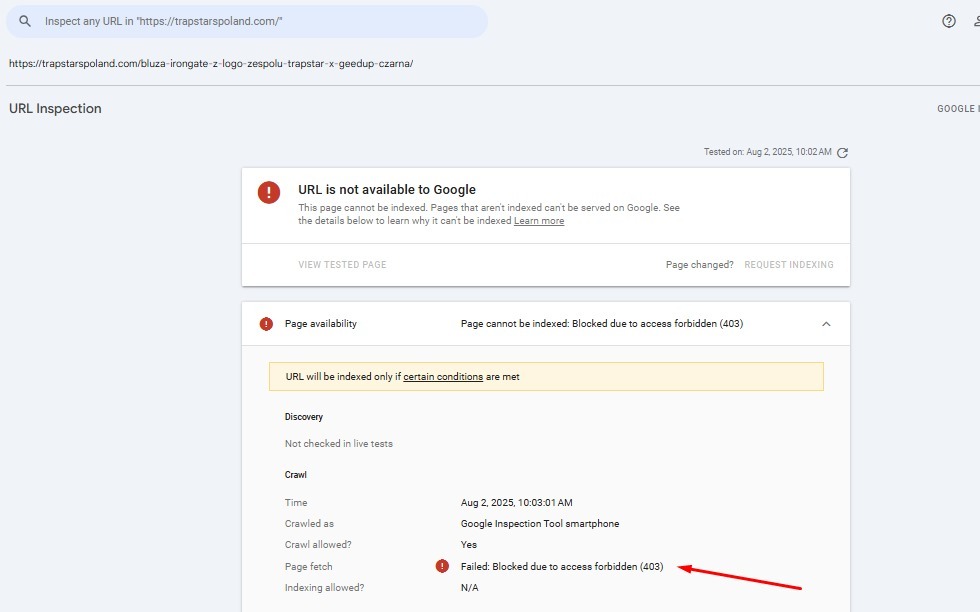
Task: Collapse the Page availability section chevron
Action: coord(826,324)
